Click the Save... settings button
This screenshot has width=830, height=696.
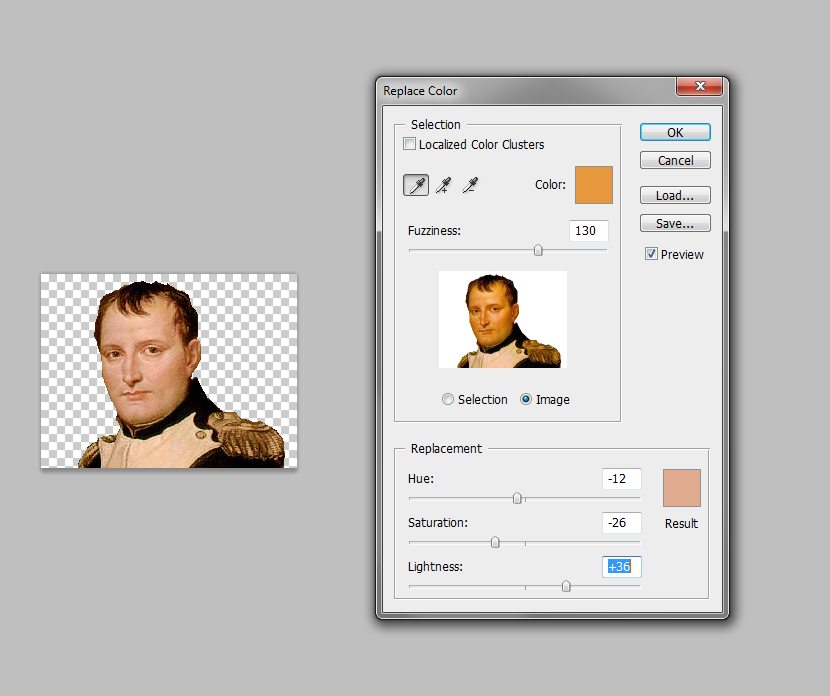(x=675, y=223)
